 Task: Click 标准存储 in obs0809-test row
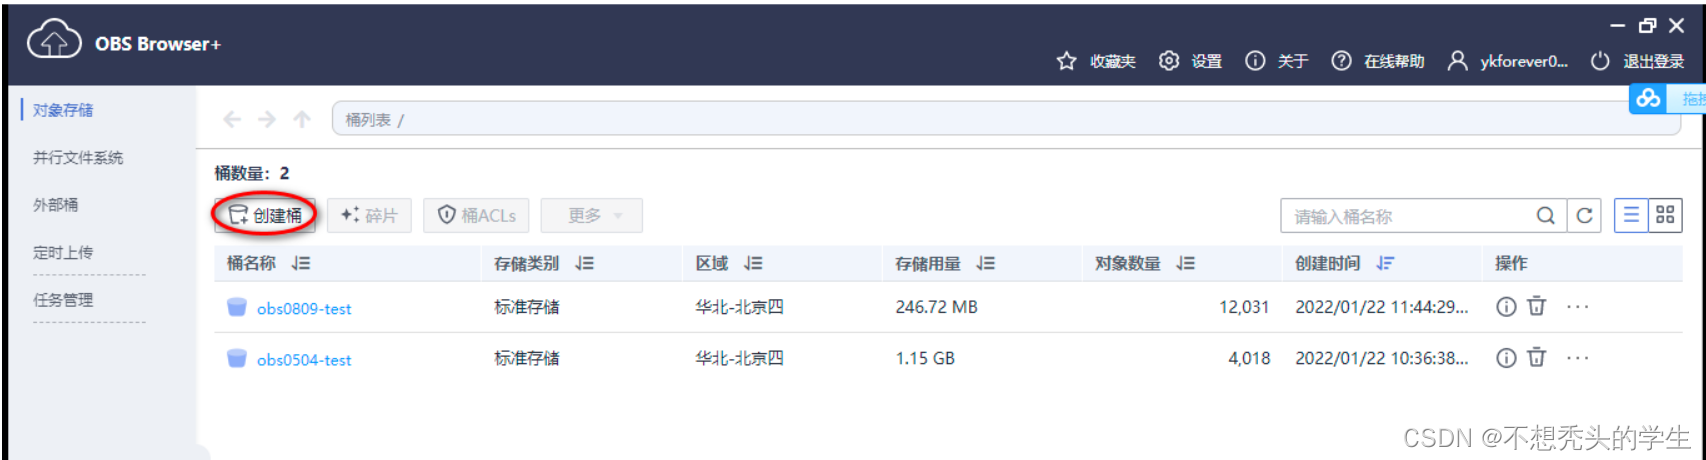[x=527, y=307]
